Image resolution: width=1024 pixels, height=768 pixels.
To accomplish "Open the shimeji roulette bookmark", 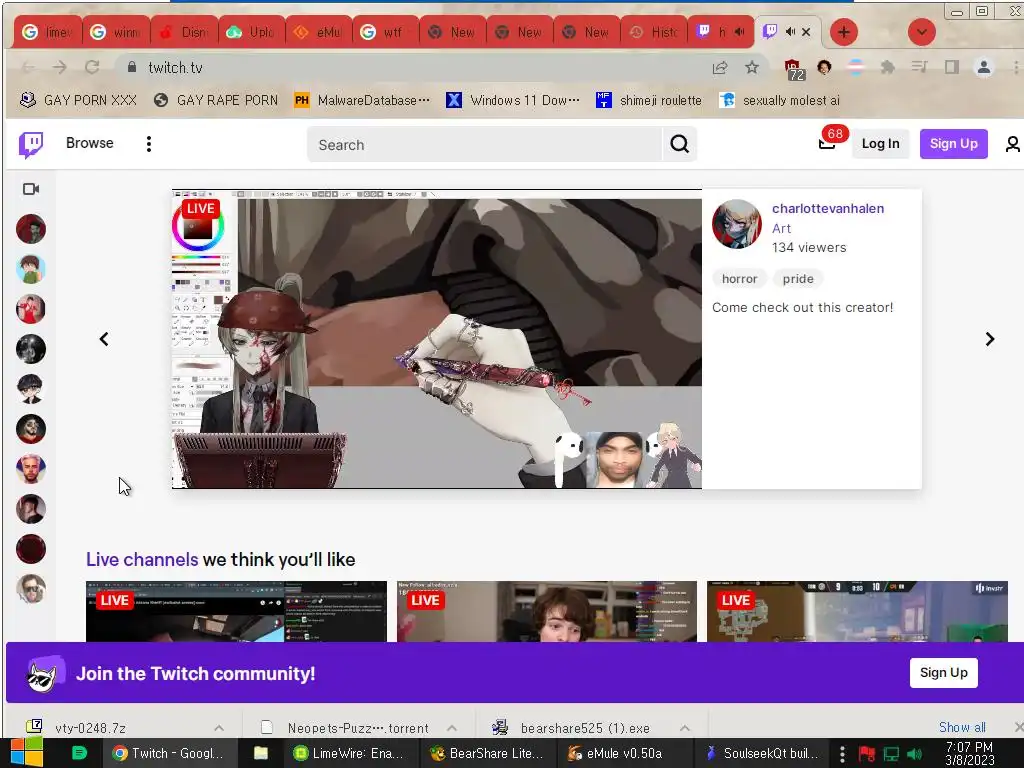I will click(x=649, y=100).
